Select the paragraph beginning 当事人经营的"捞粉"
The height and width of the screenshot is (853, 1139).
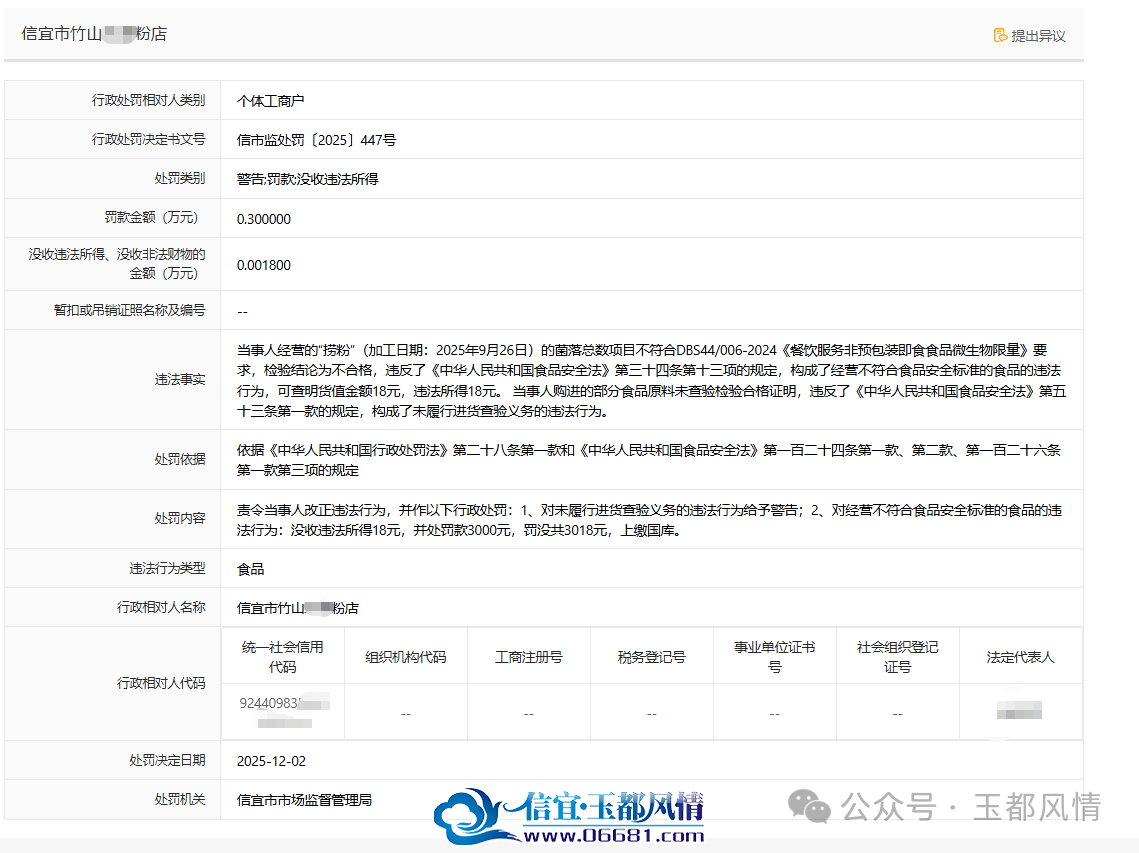click(652, 381)
